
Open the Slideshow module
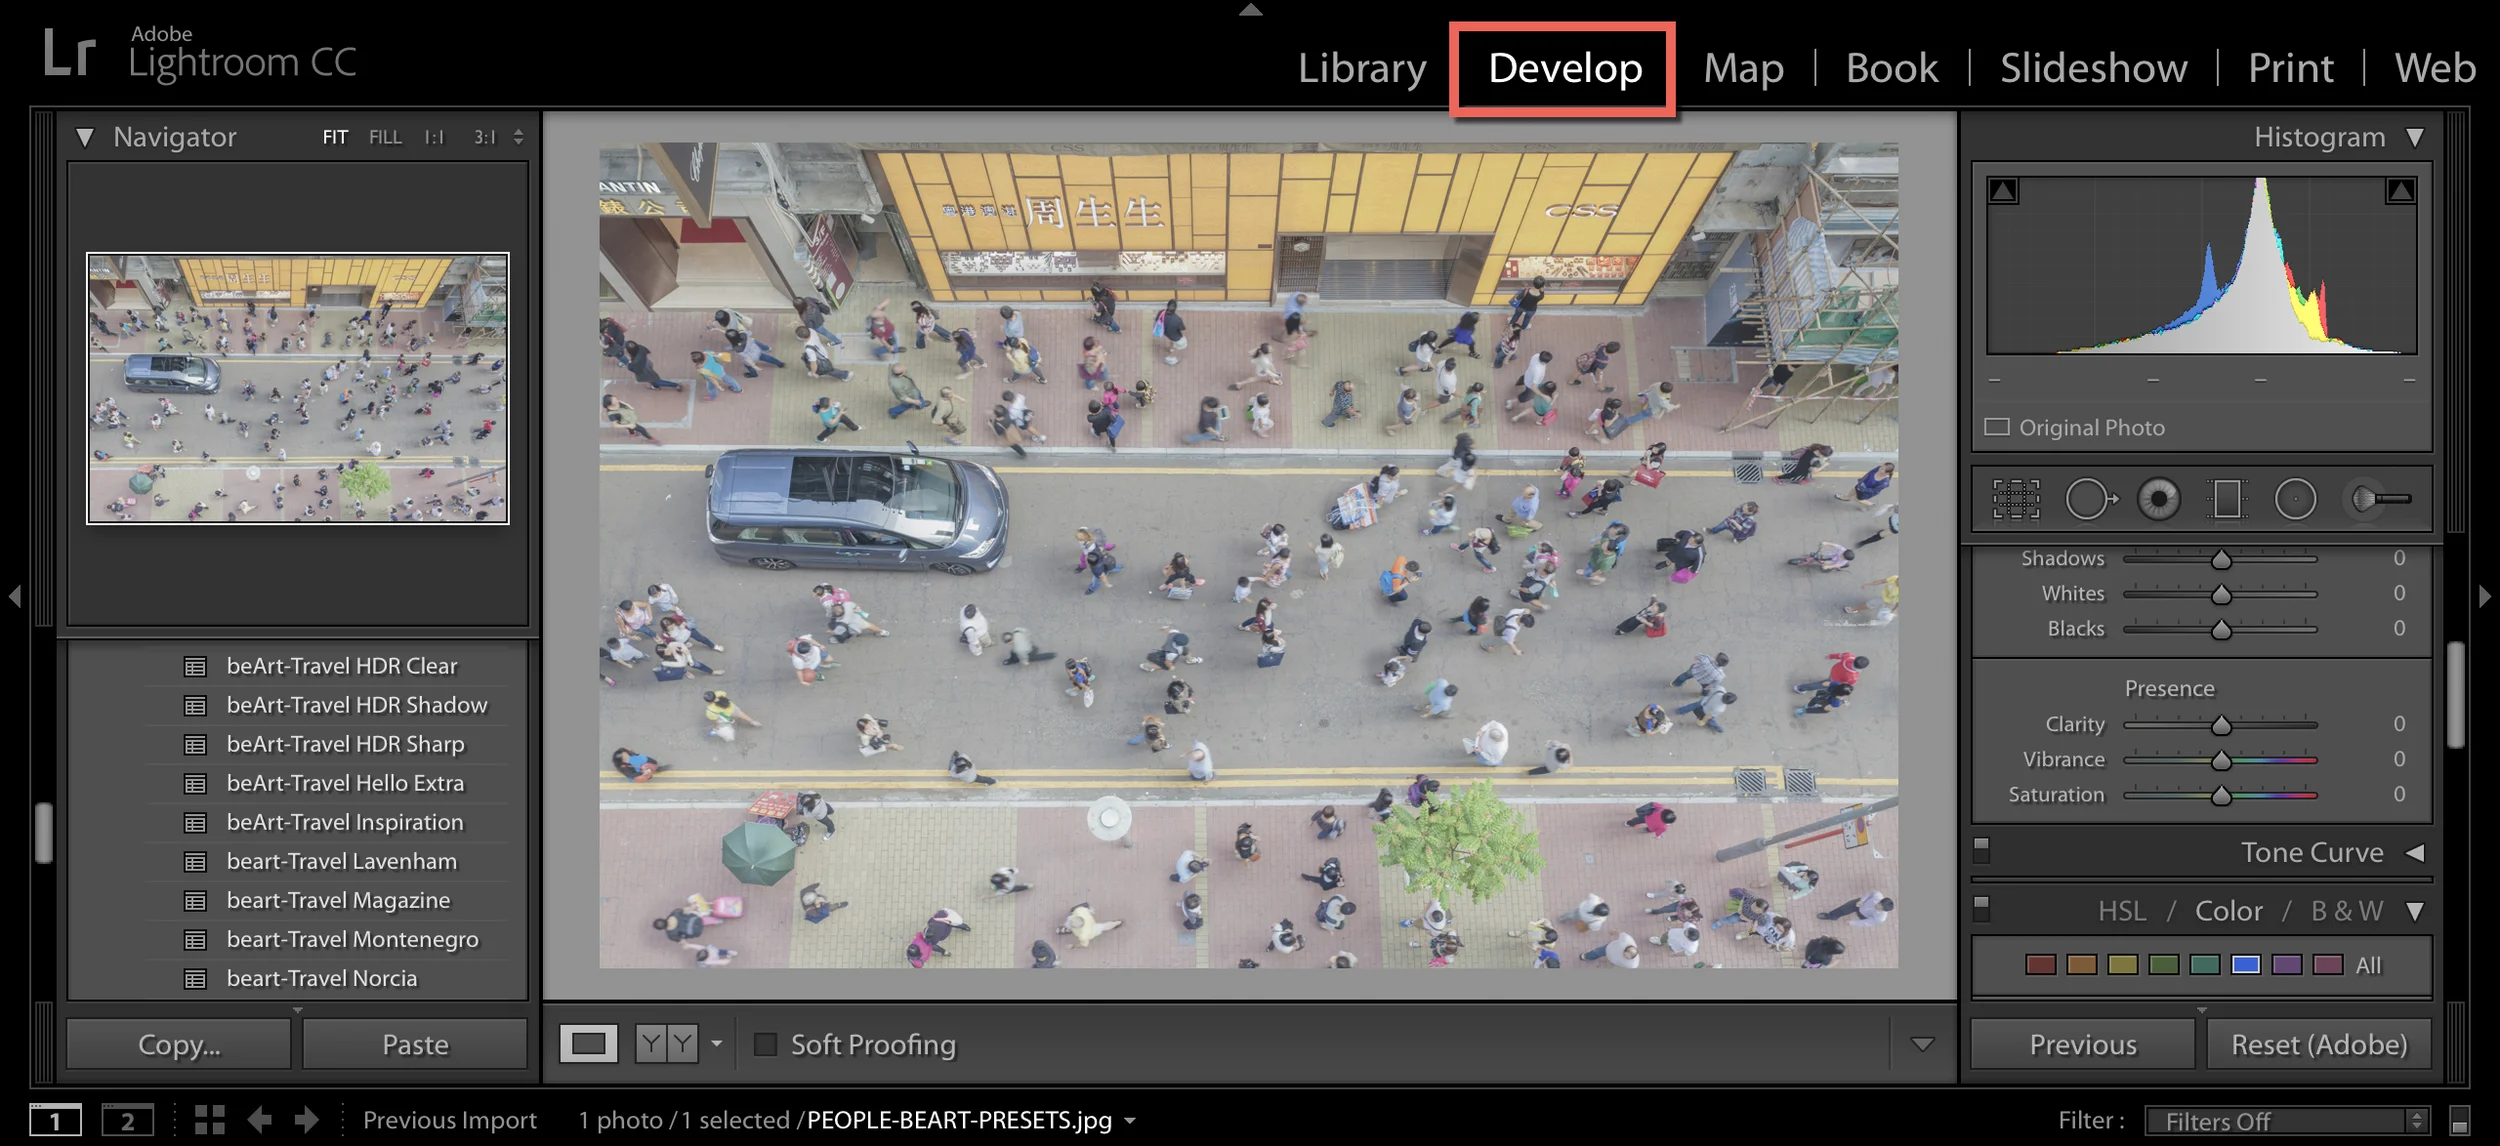tap(2093, 68)
